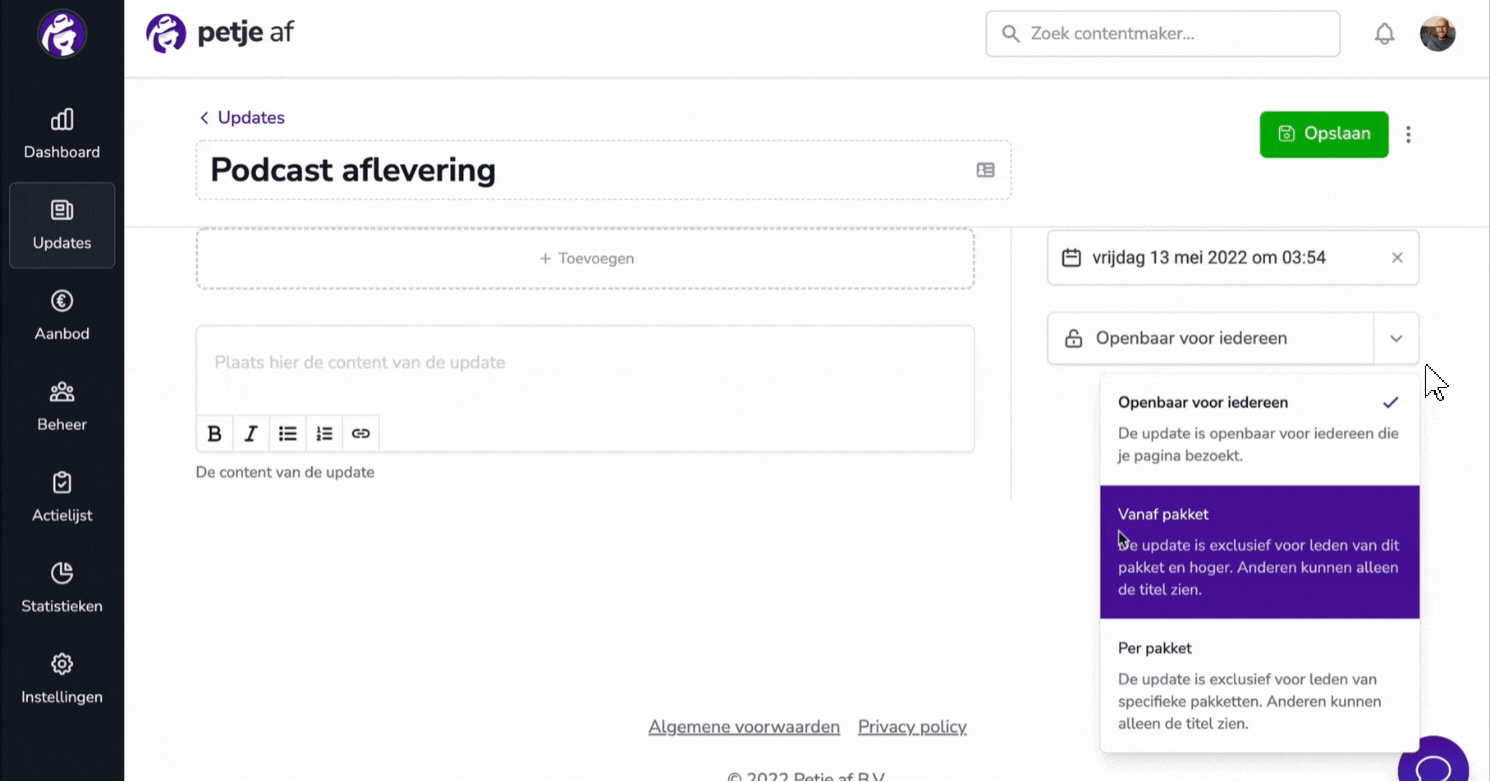Toggle bold formatting

(x=214, y=433)
